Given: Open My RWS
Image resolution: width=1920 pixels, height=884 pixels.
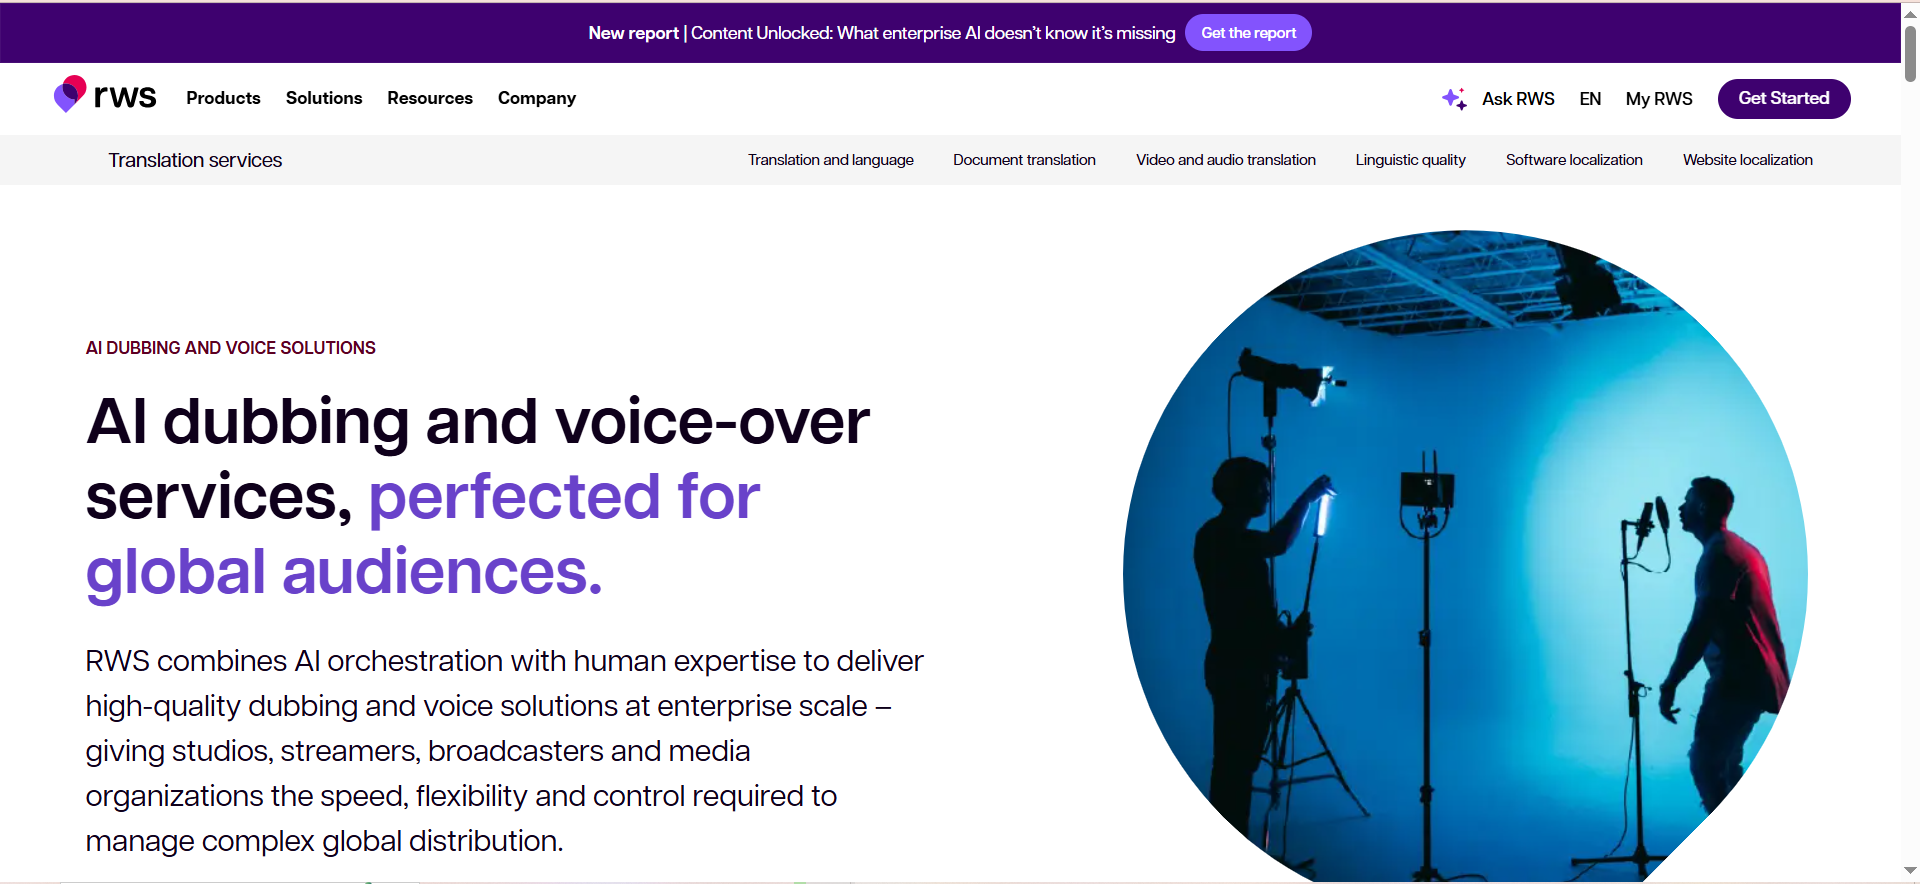Looking at the screenshot, I should [x=1659, y=99].
